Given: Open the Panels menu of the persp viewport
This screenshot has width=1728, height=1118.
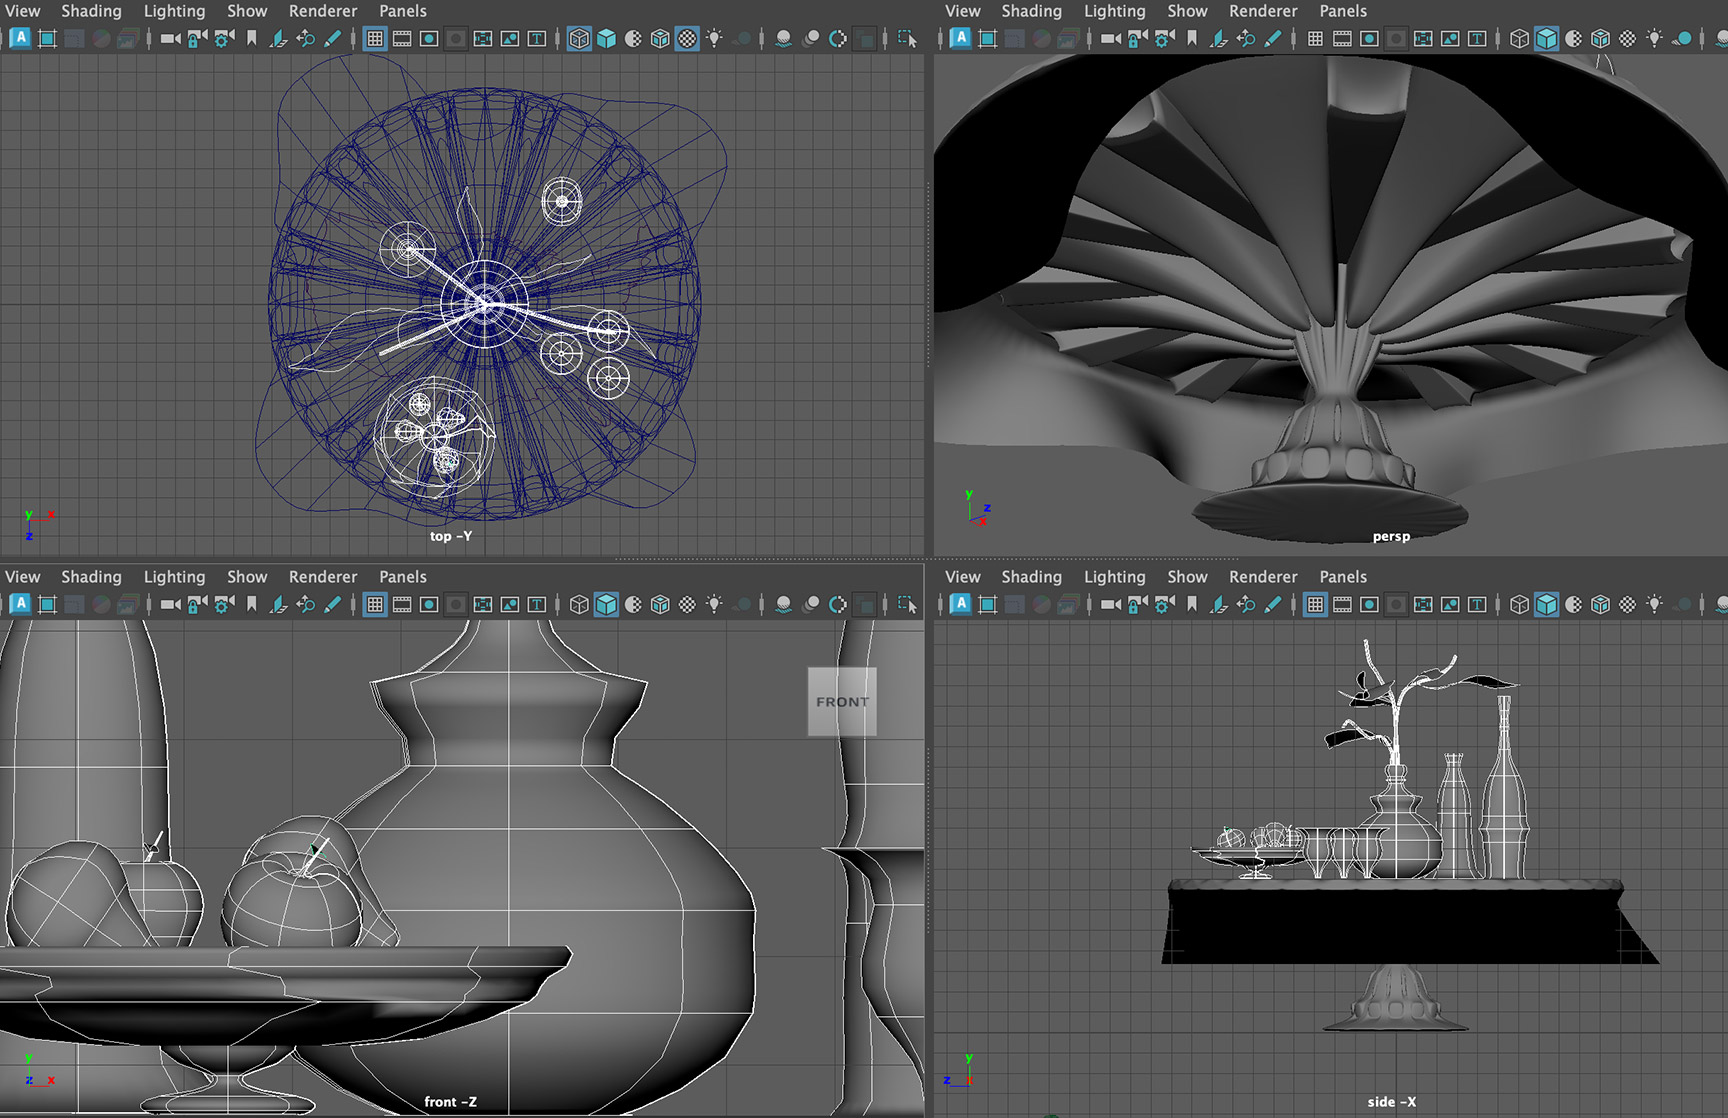Looking at the screenshot, I should coord(1343,11).
